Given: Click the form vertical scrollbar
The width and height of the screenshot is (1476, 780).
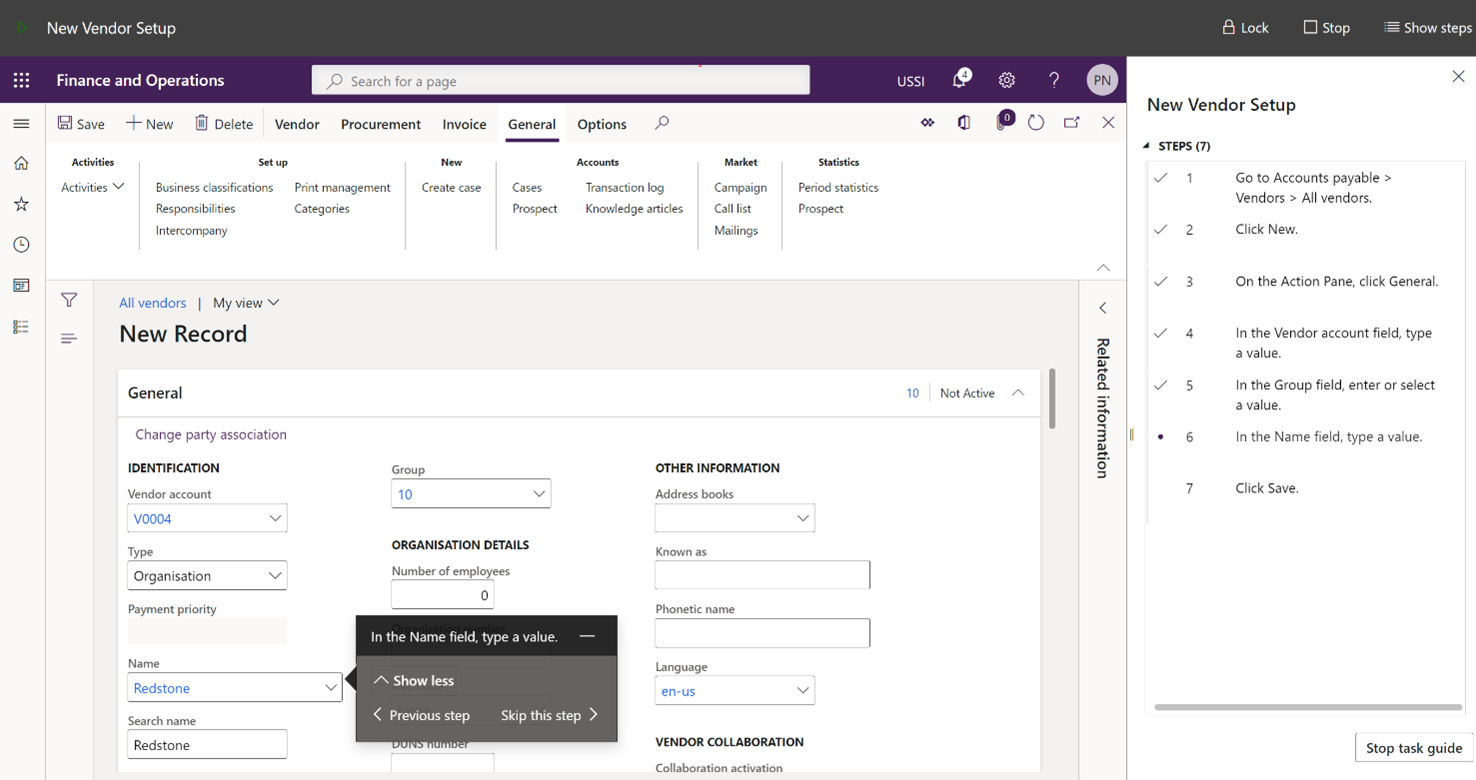Looking at the screenshot, I should (1052, 398).
